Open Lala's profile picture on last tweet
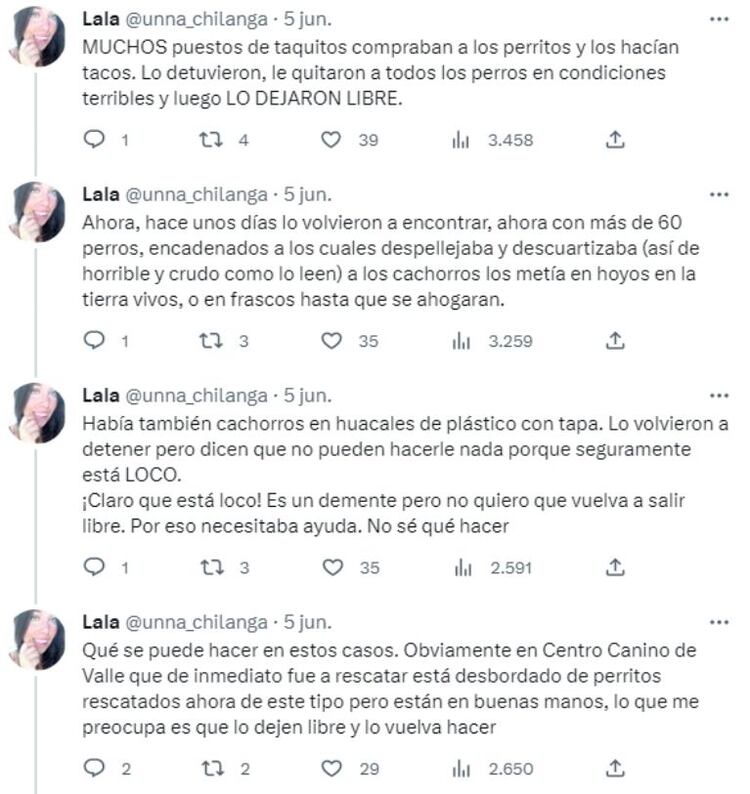750x794 pixels. pyautogui.click(x=38, y=638)
